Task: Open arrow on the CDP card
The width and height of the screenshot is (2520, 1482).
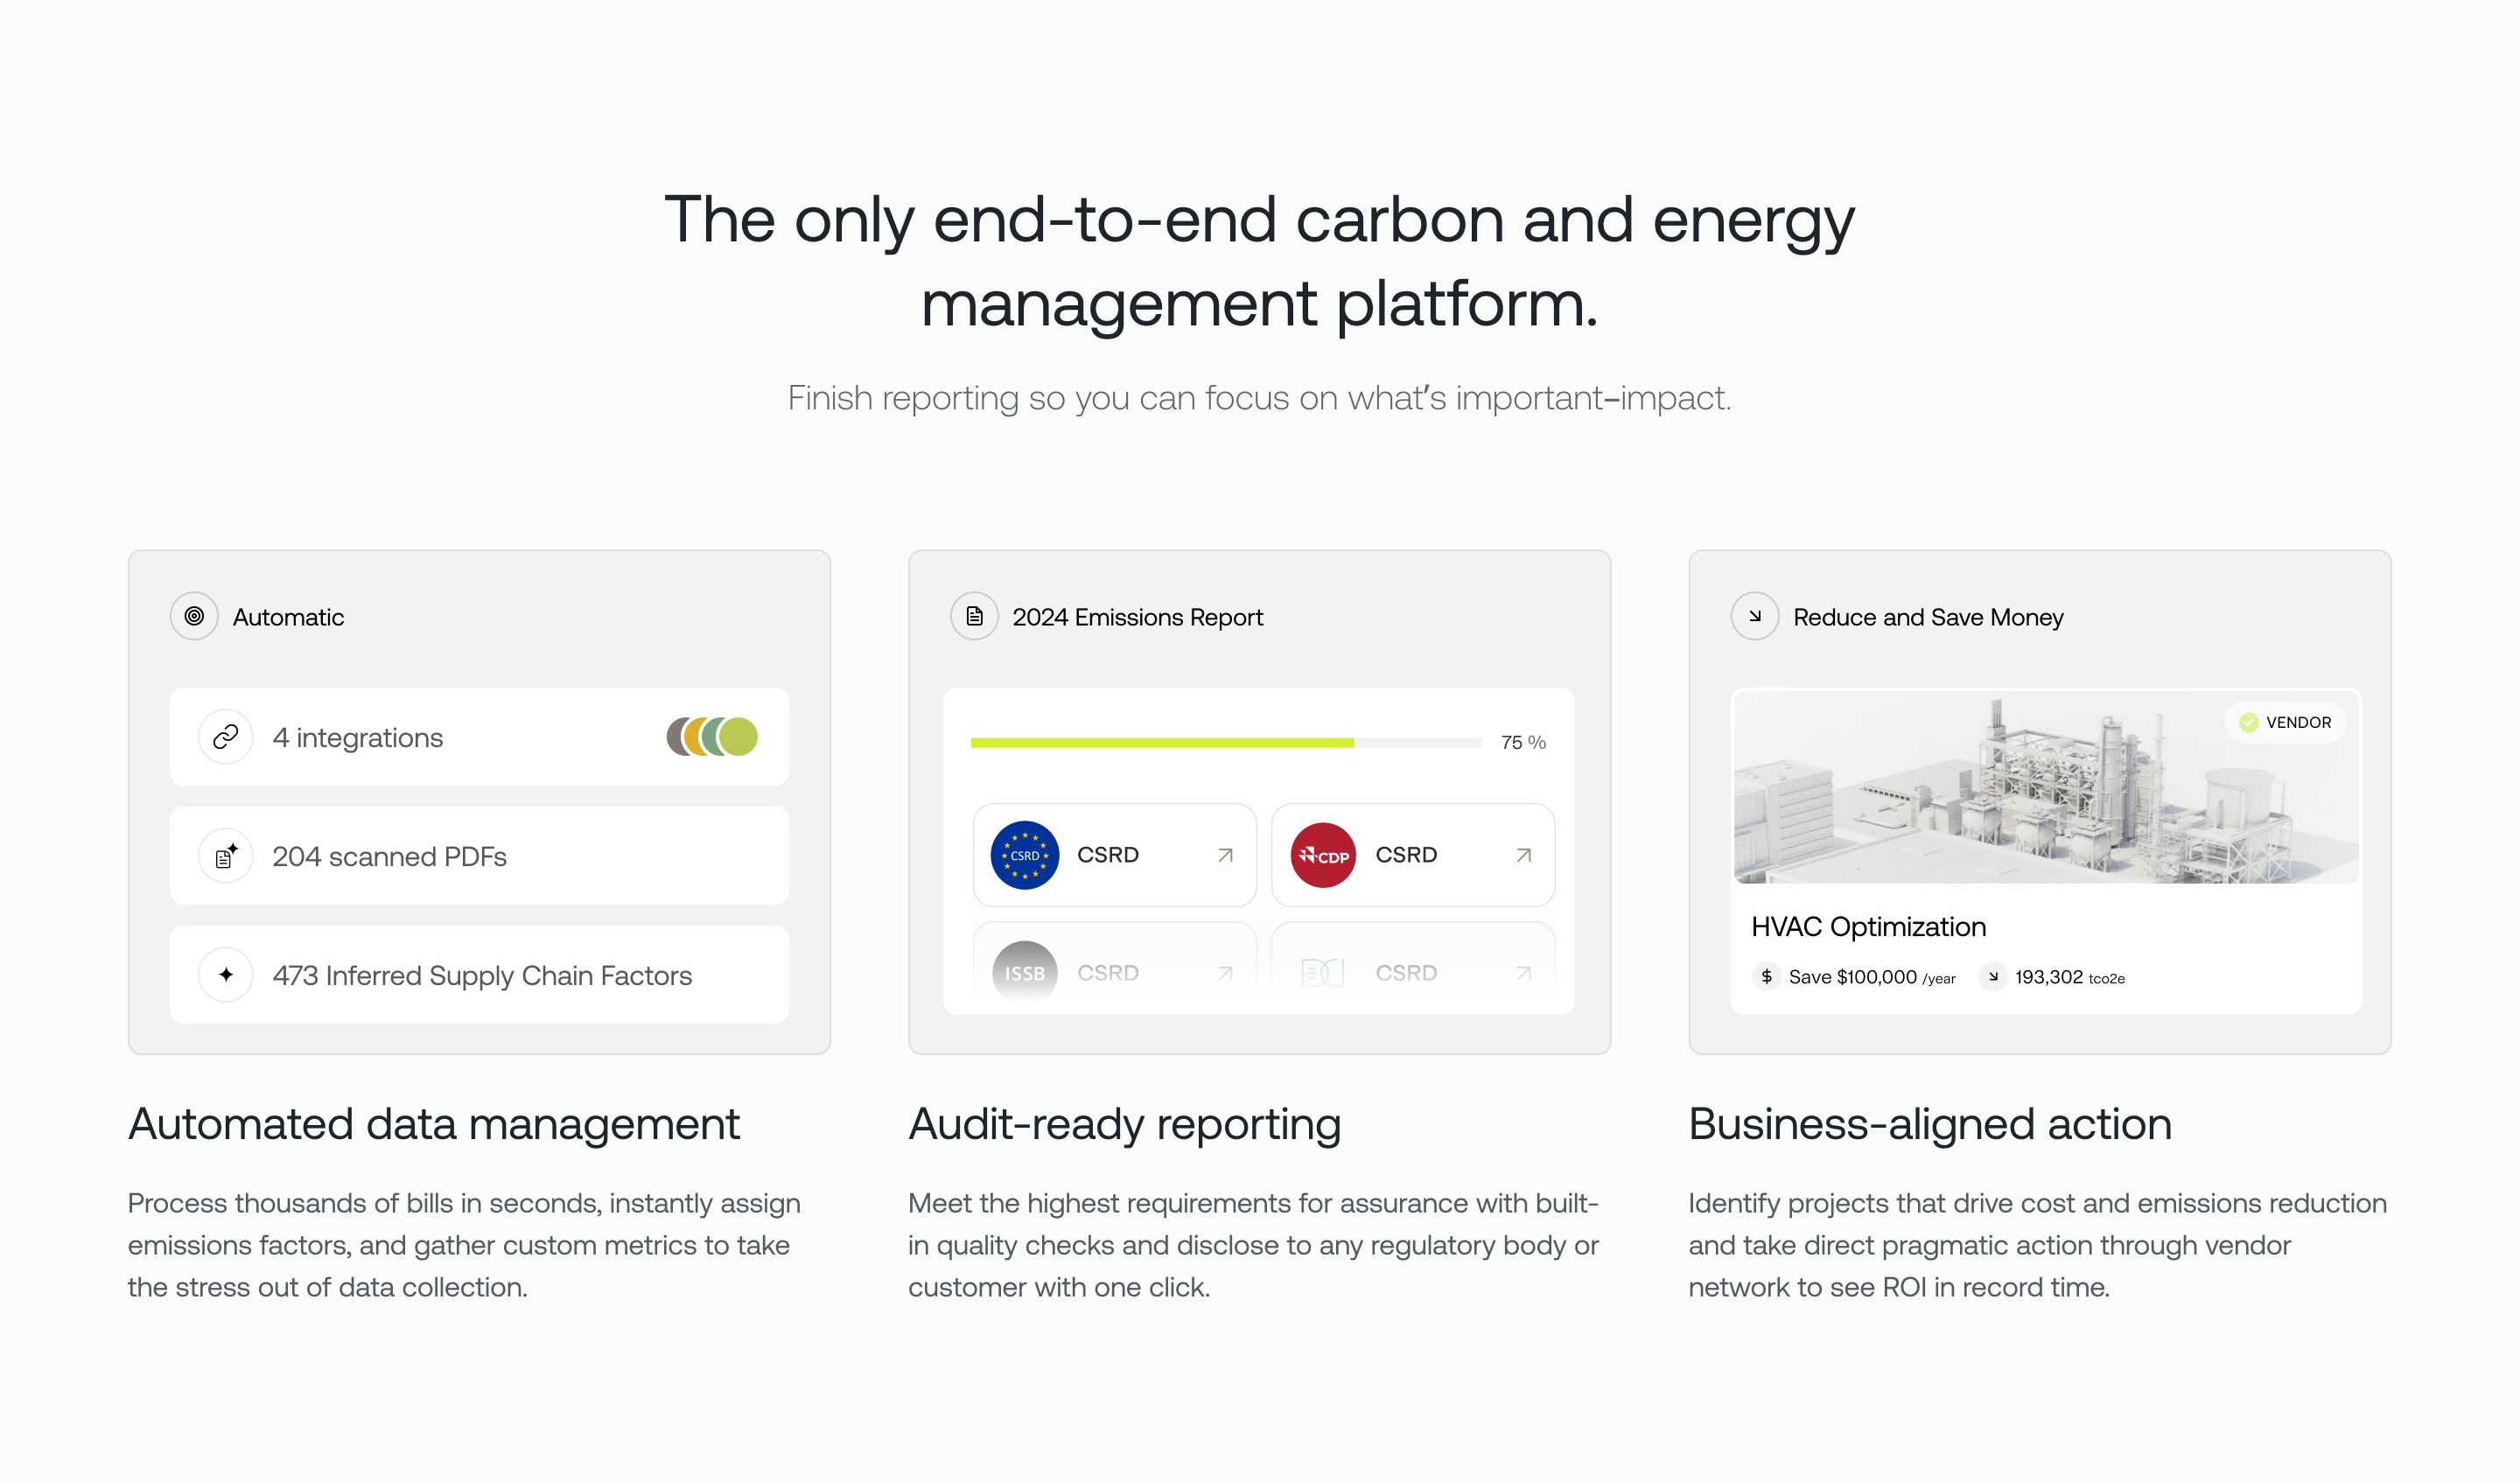Action: click(1524, 855)
